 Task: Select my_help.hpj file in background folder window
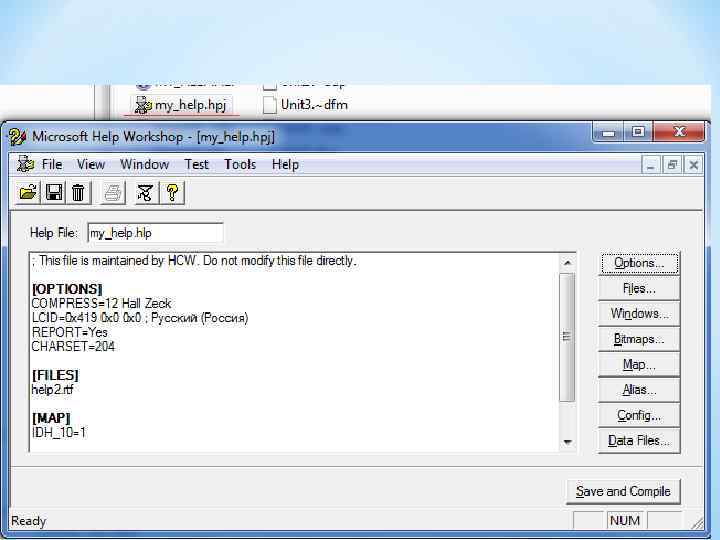coord(180,105)
